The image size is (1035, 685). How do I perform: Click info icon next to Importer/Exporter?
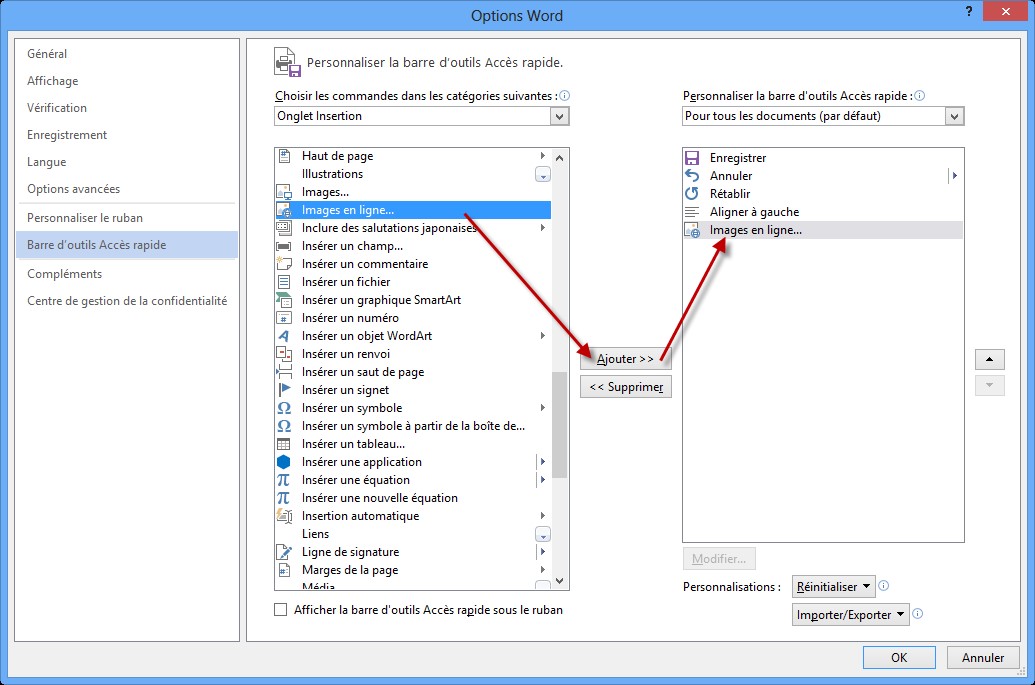click(918, 614)
